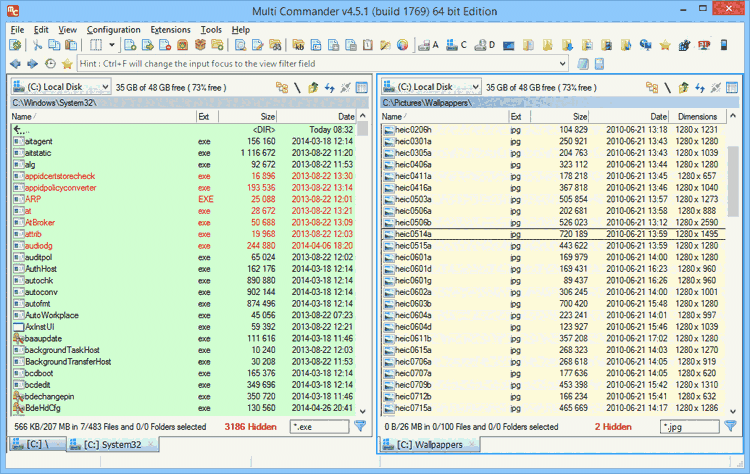The height and width of the screenshot is (474, 750).
Task: Open the File menu
Action: [17, 30]
